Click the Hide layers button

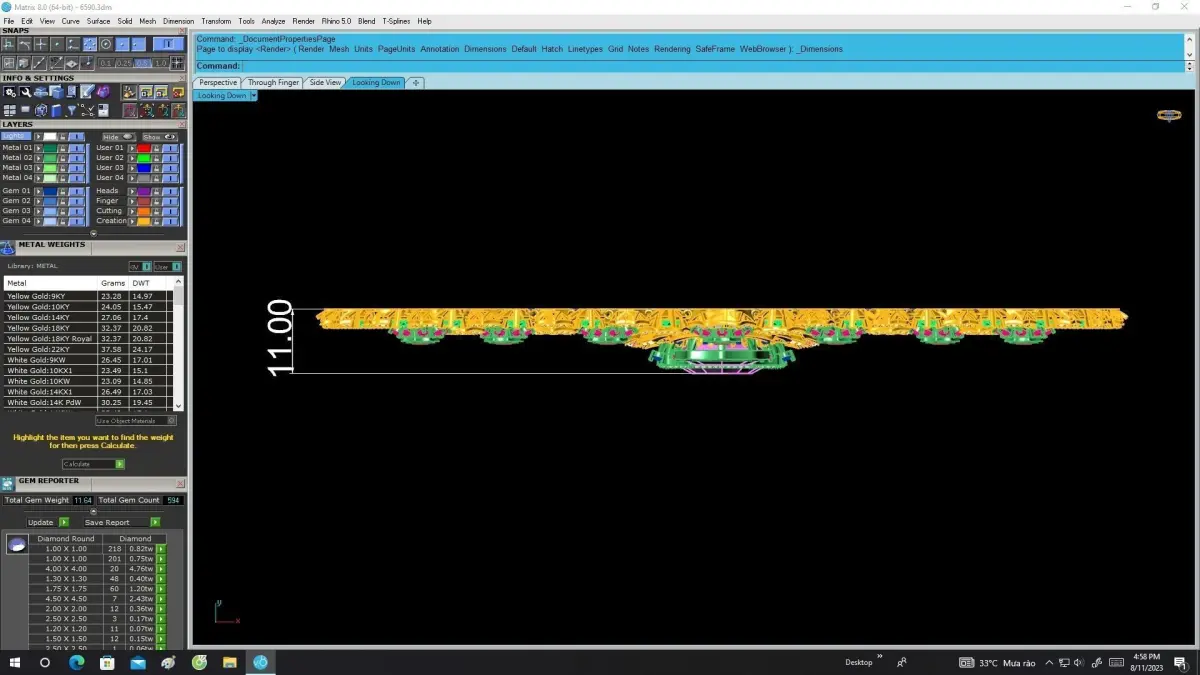(119, 137)
